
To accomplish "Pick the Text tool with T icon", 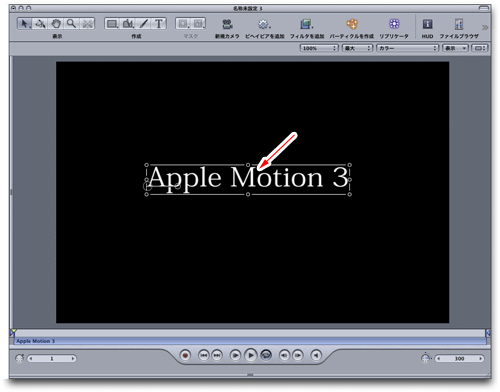I will (159, 24).
